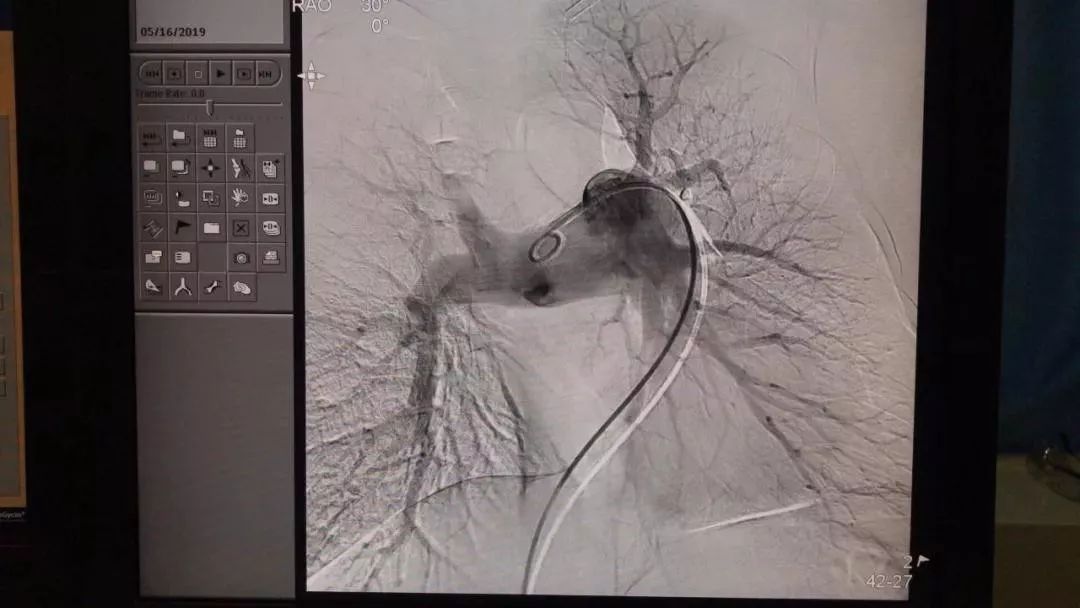Stop playback with the square button
Viewport: 1080px width, 608px height.
tap(198, 74)
